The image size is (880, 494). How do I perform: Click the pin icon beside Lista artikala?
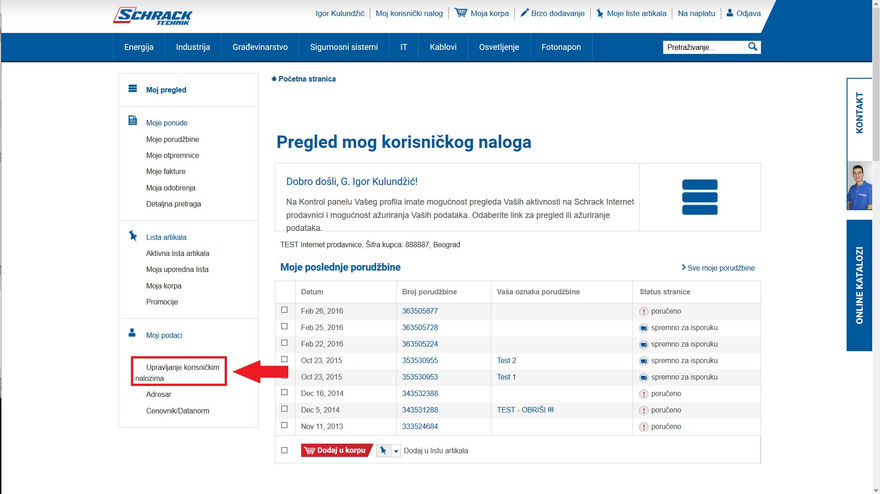[132, 235]
